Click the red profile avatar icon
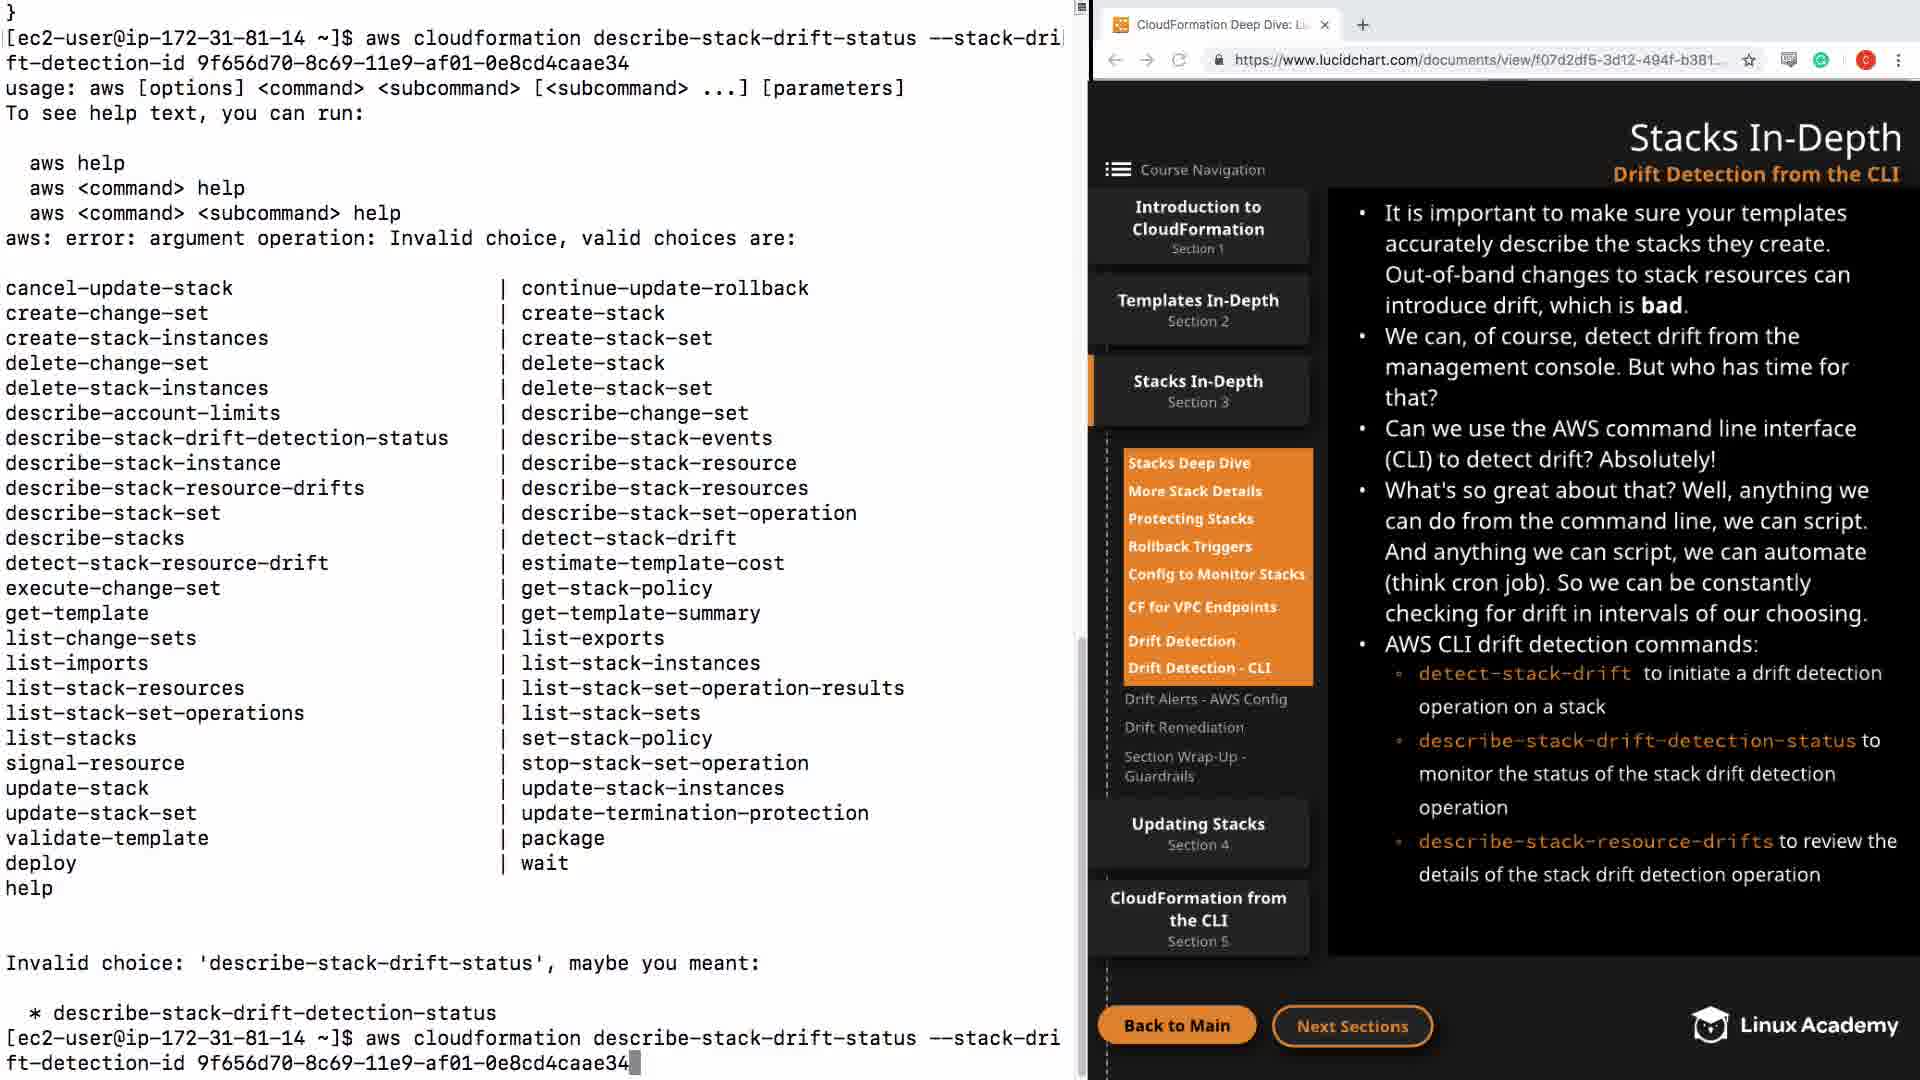Image resolution: width=1920 pixels, height=1080 pixels. coord(1865,60)
